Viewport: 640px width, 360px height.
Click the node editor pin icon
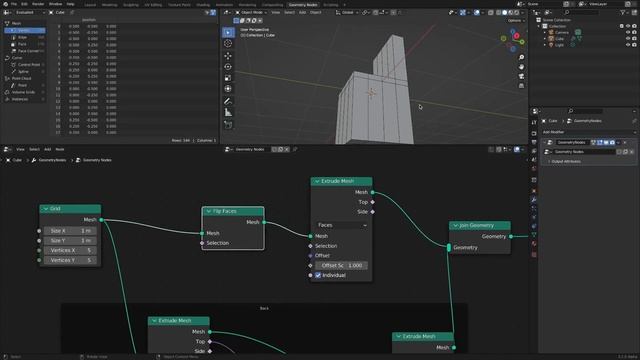295,149
